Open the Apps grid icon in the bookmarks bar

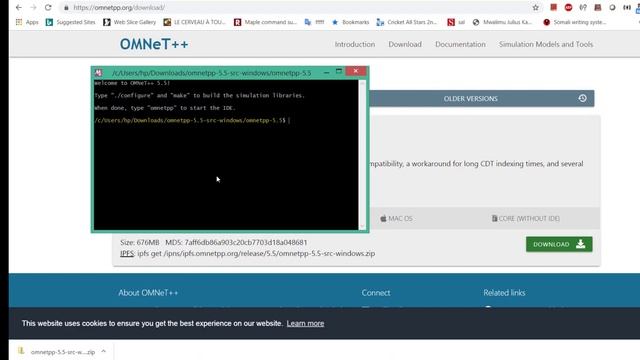19,22
